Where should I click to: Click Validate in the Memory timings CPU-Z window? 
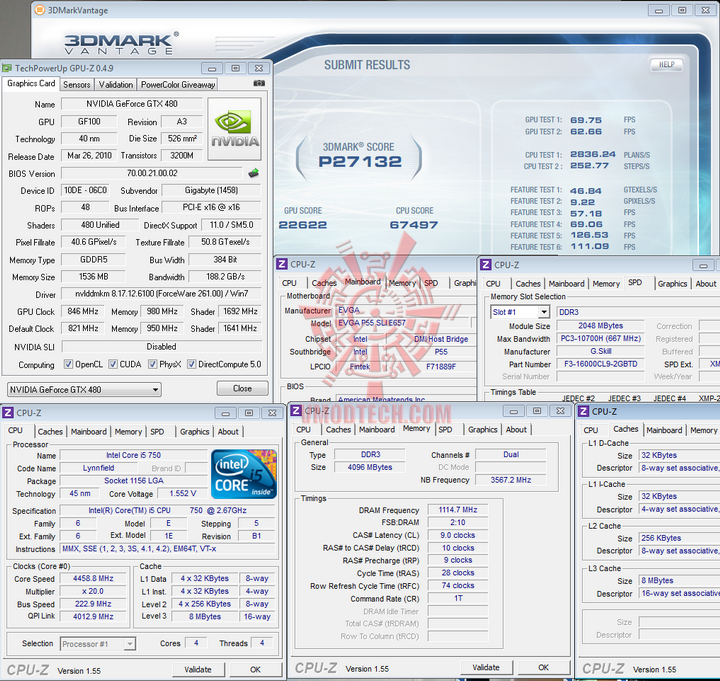point(486,667)
